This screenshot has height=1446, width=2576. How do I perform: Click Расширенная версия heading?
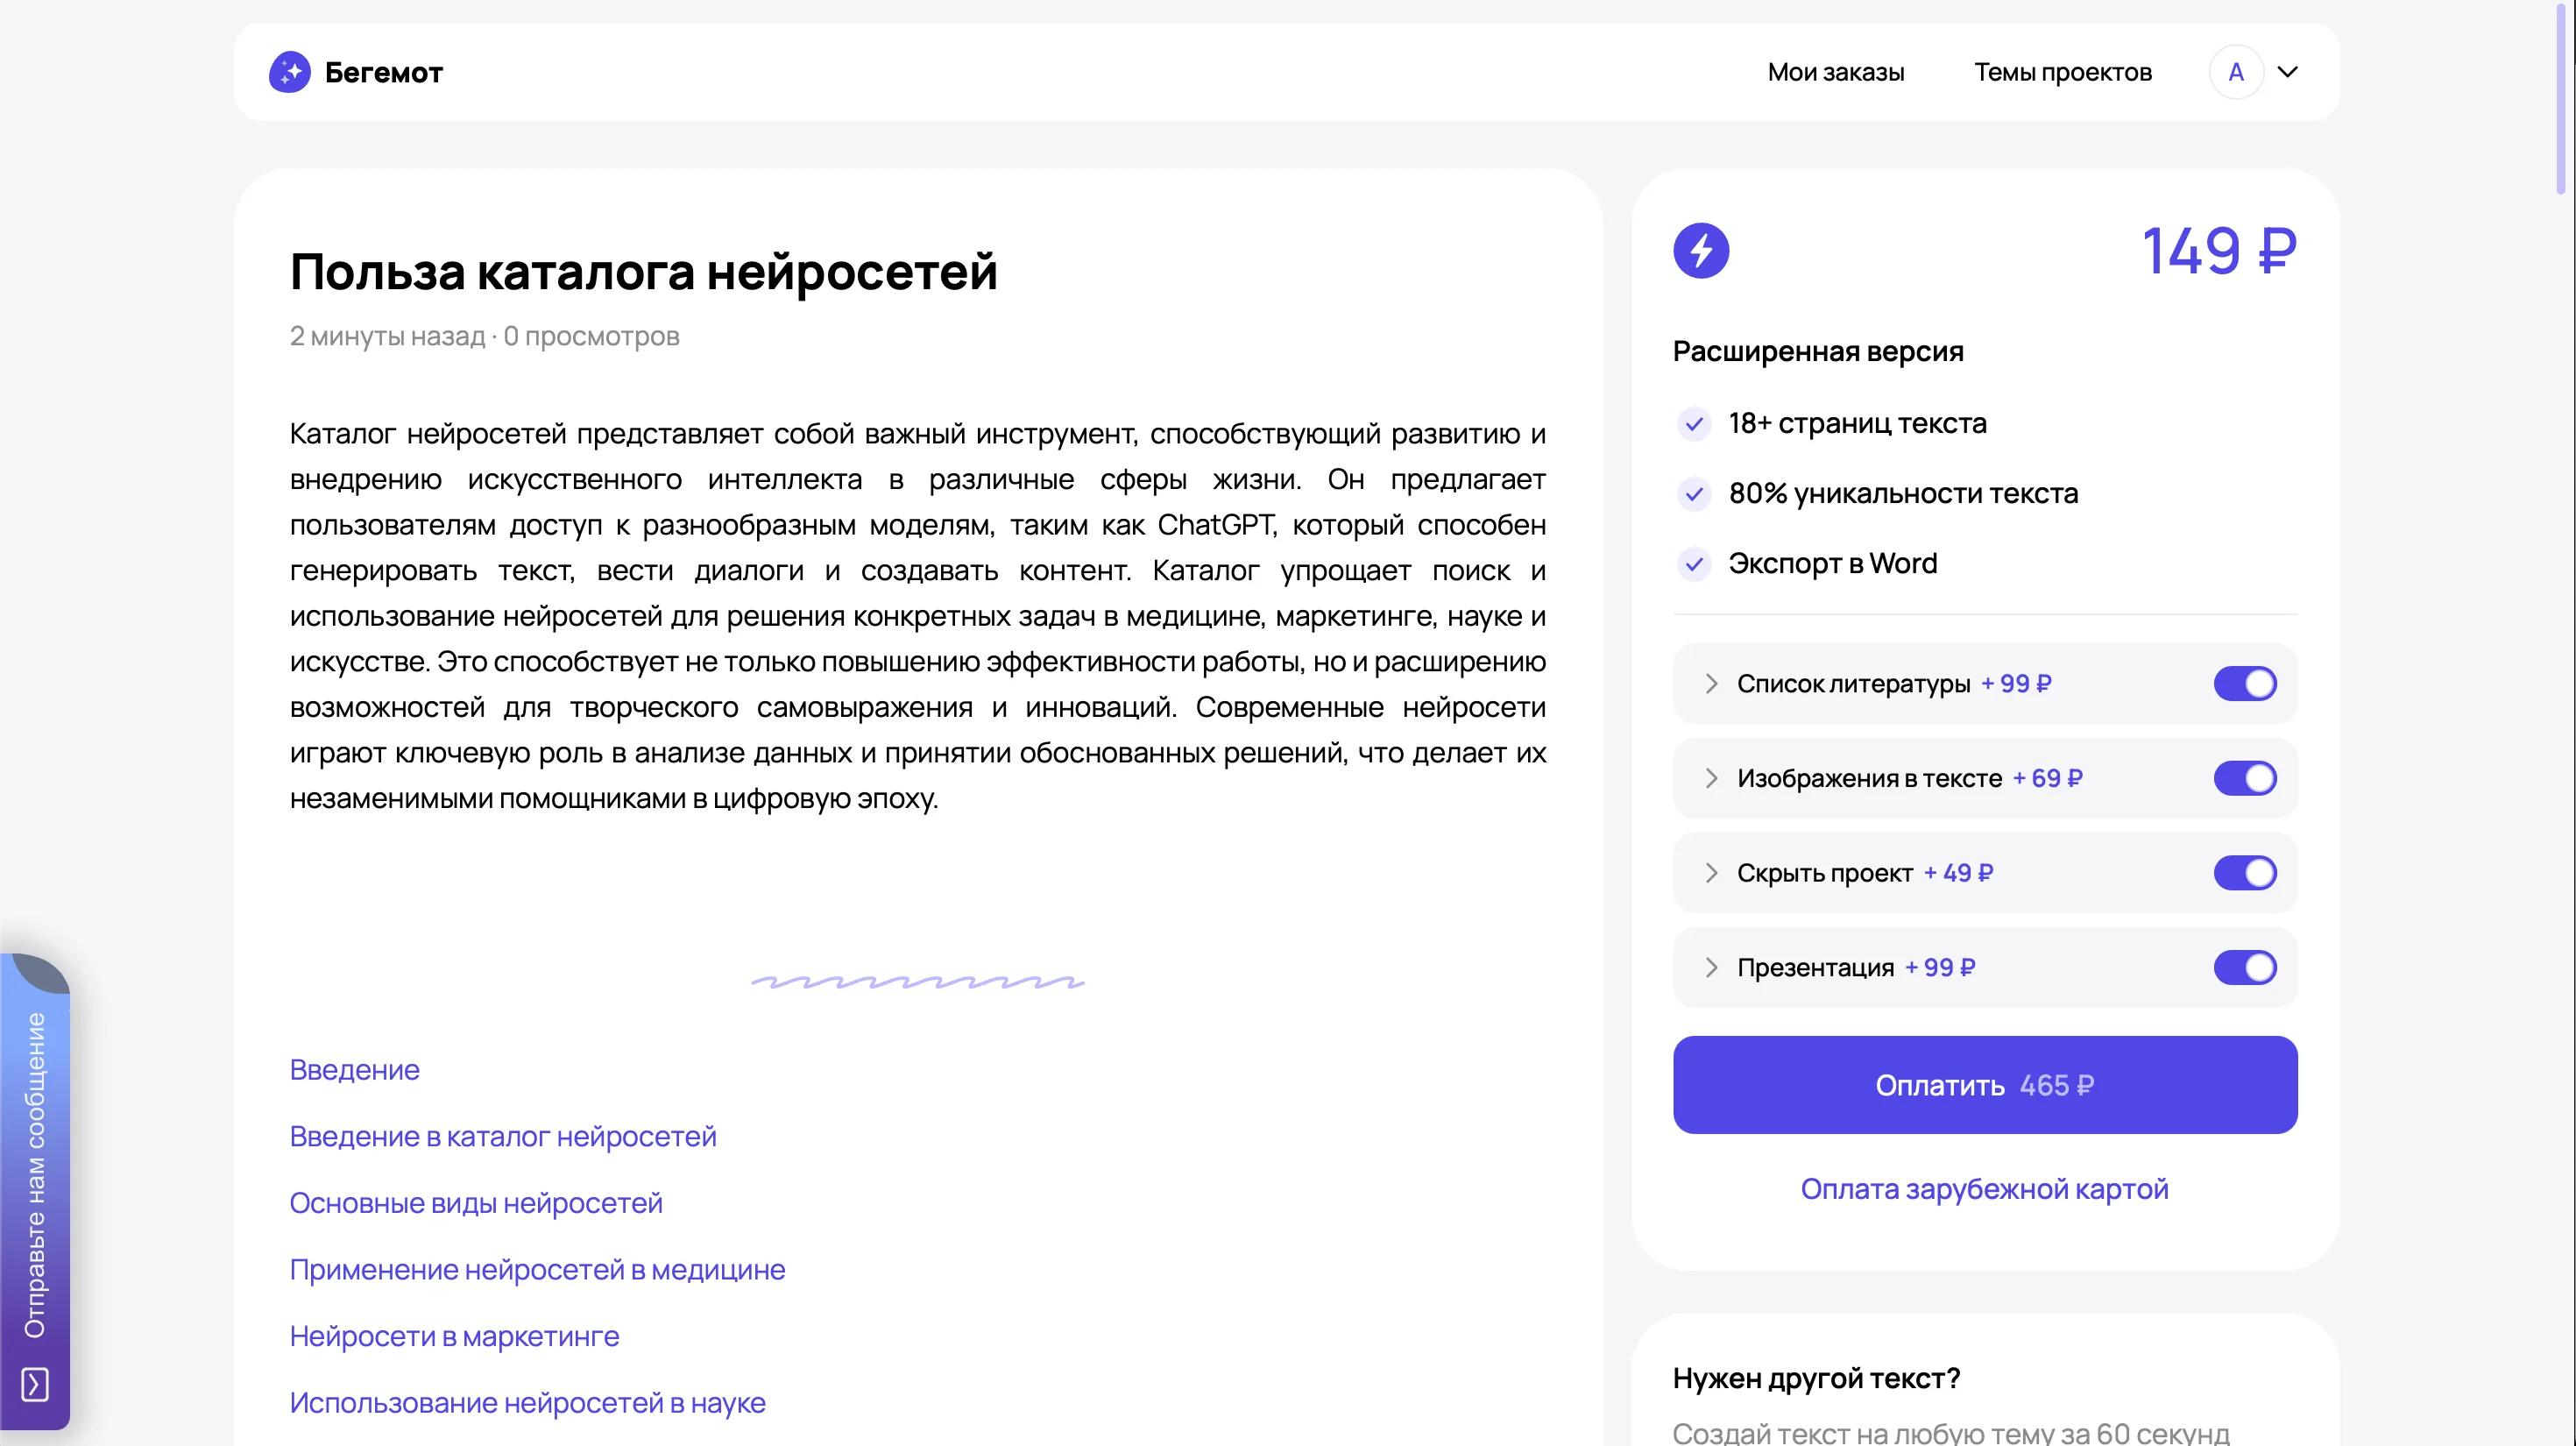[1818, 352]
